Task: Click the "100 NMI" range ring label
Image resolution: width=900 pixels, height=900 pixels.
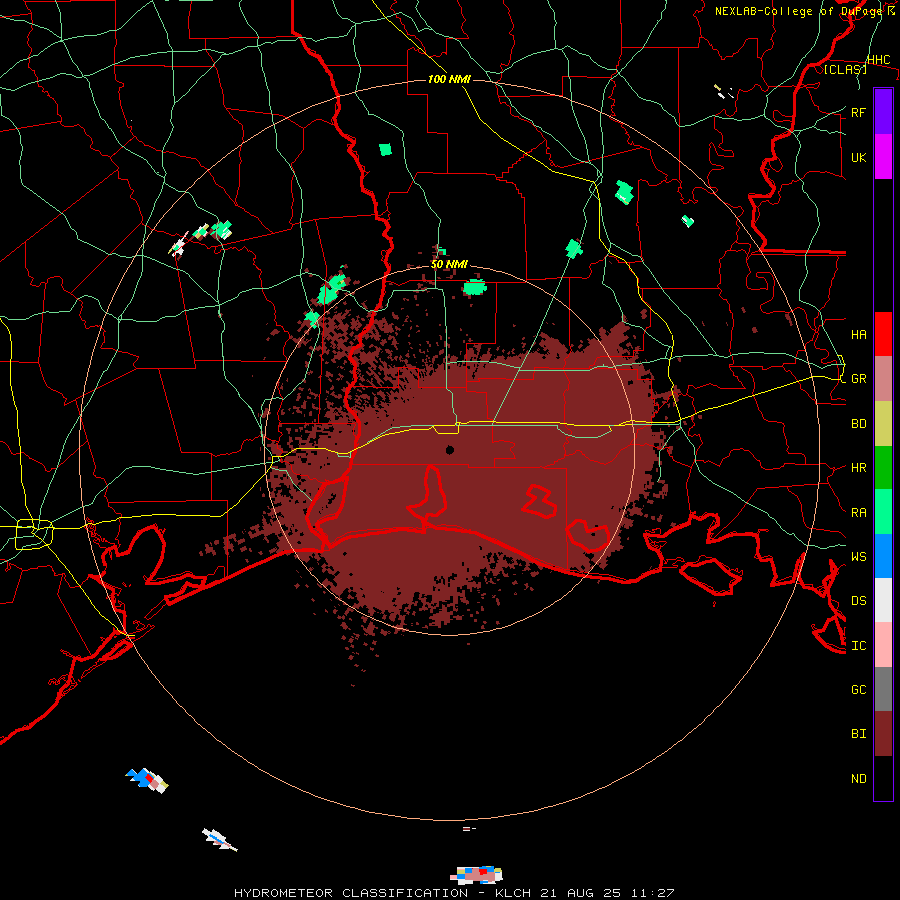Action: tap(449, 79)
